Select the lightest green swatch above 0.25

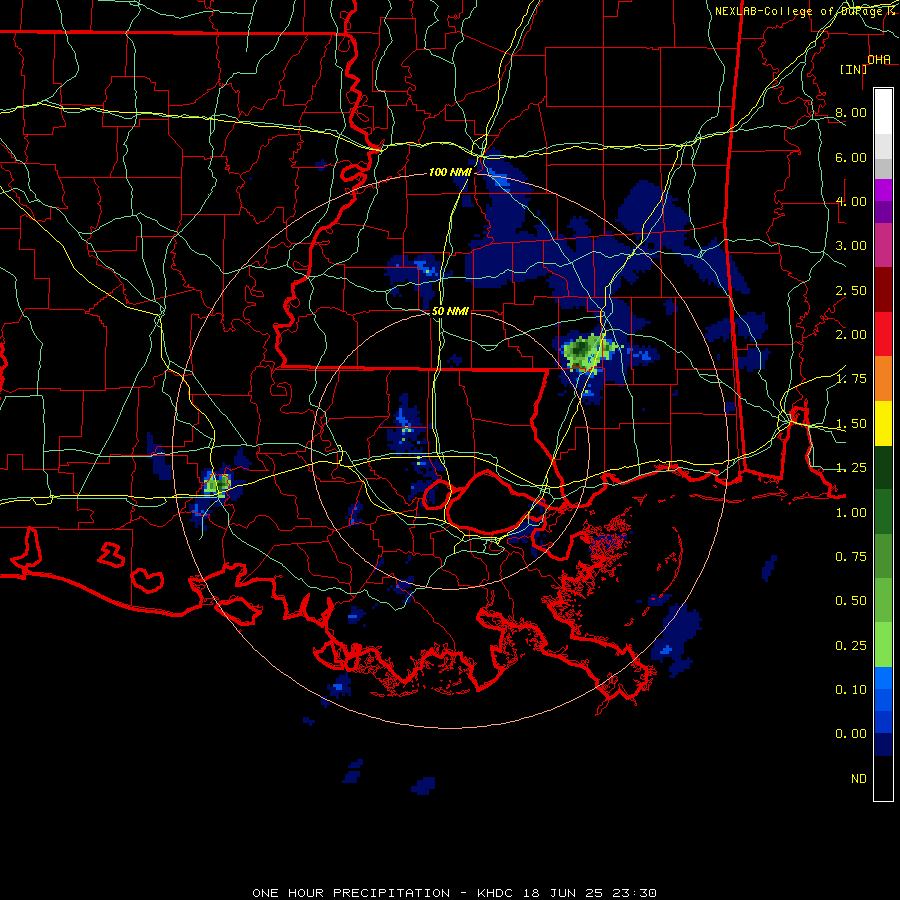(x=883, y=645)
